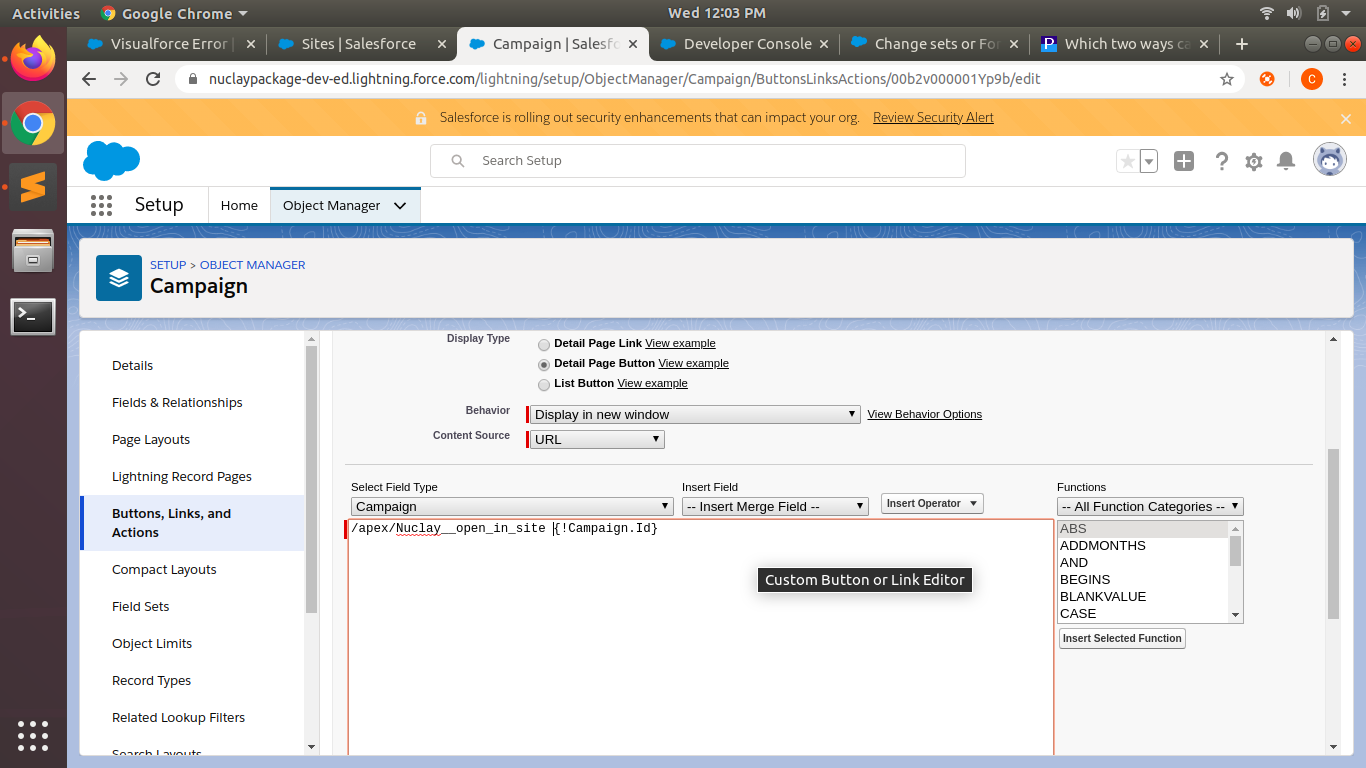Choose the List Button radio option

tap(544, 384)
